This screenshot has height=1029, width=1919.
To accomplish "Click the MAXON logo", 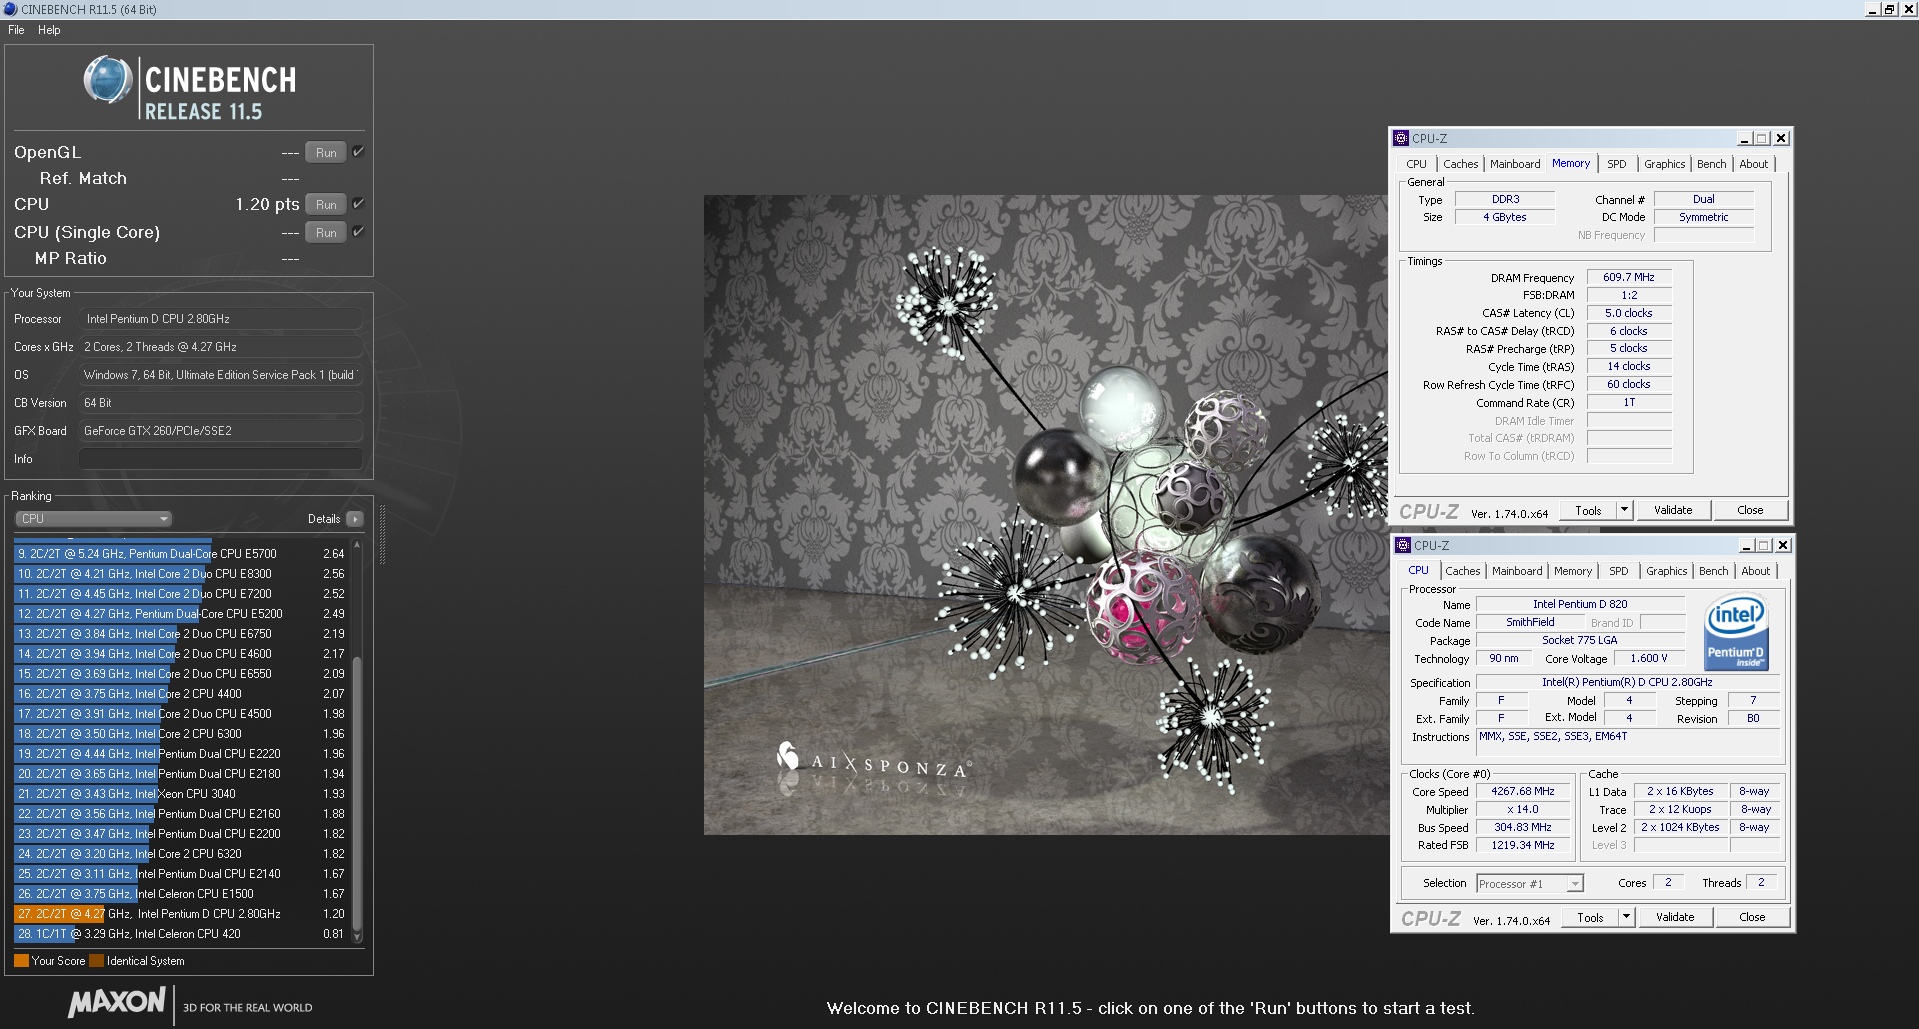I will point(117,1003).
